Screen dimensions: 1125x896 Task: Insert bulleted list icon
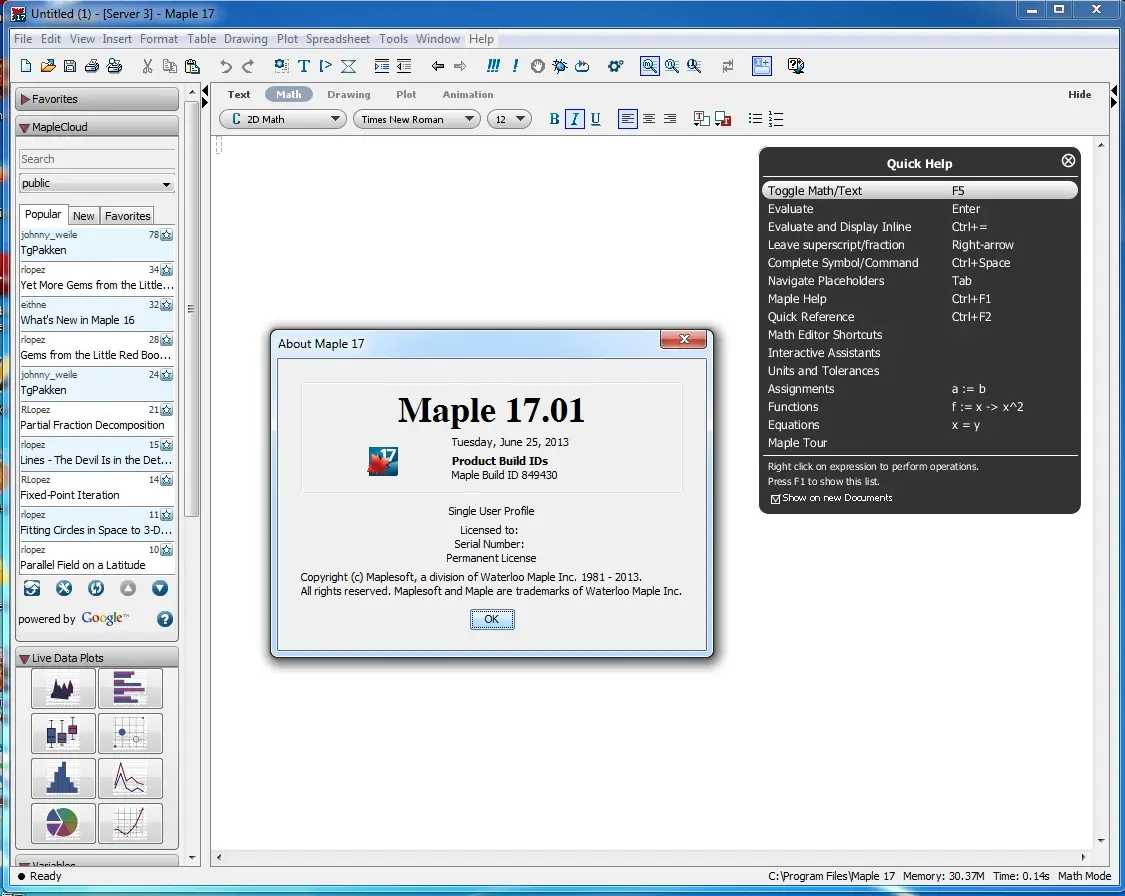point(755,118)
